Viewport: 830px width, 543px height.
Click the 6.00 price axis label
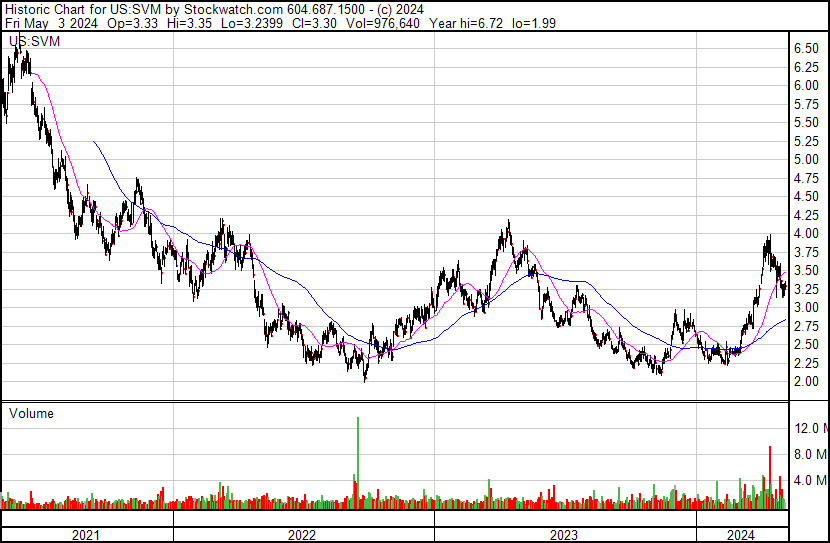click(x=806, y=85)
